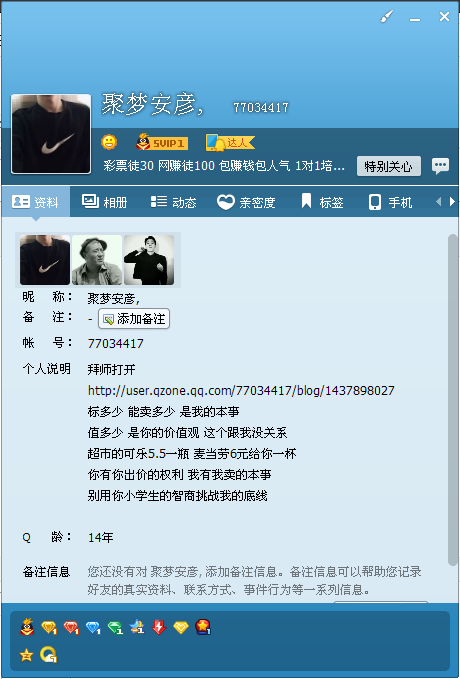
Task: Select the 标签 tab
Action: 322,202
